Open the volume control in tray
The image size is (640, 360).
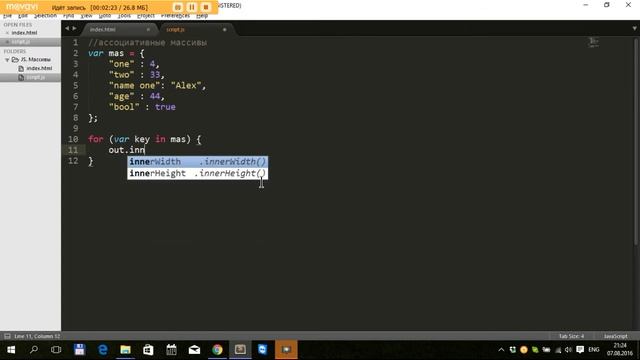568,350
